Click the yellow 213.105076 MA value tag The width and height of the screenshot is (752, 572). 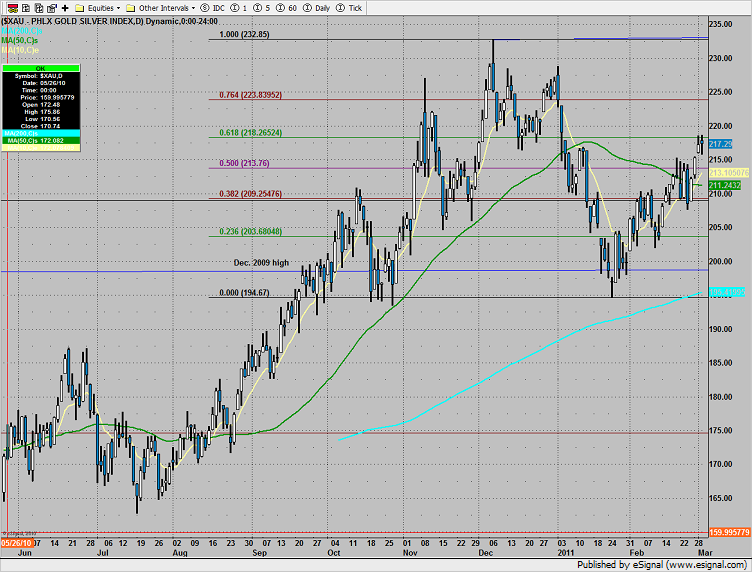[728, 173]
